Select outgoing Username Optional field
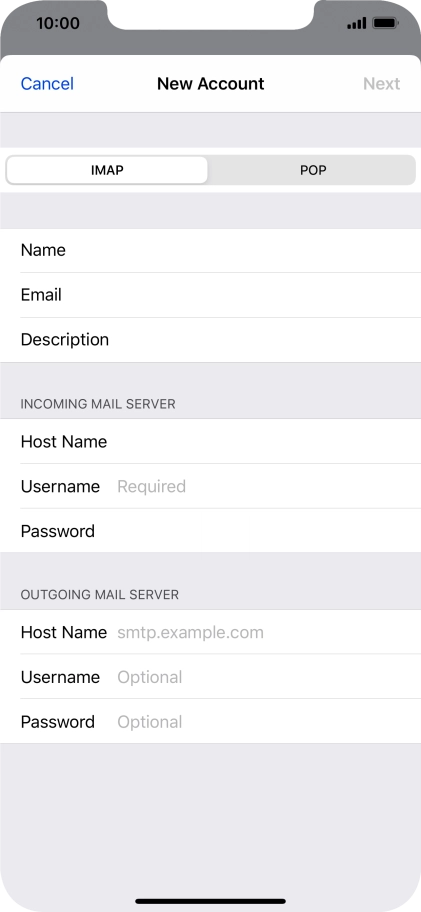The image size is (421, 912). [x=210, y=677]
